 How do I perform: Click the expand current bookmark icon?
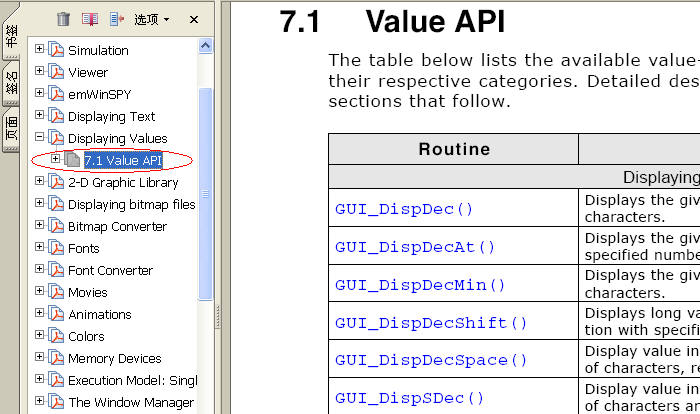pyautogui.click(x=117, y=19)
